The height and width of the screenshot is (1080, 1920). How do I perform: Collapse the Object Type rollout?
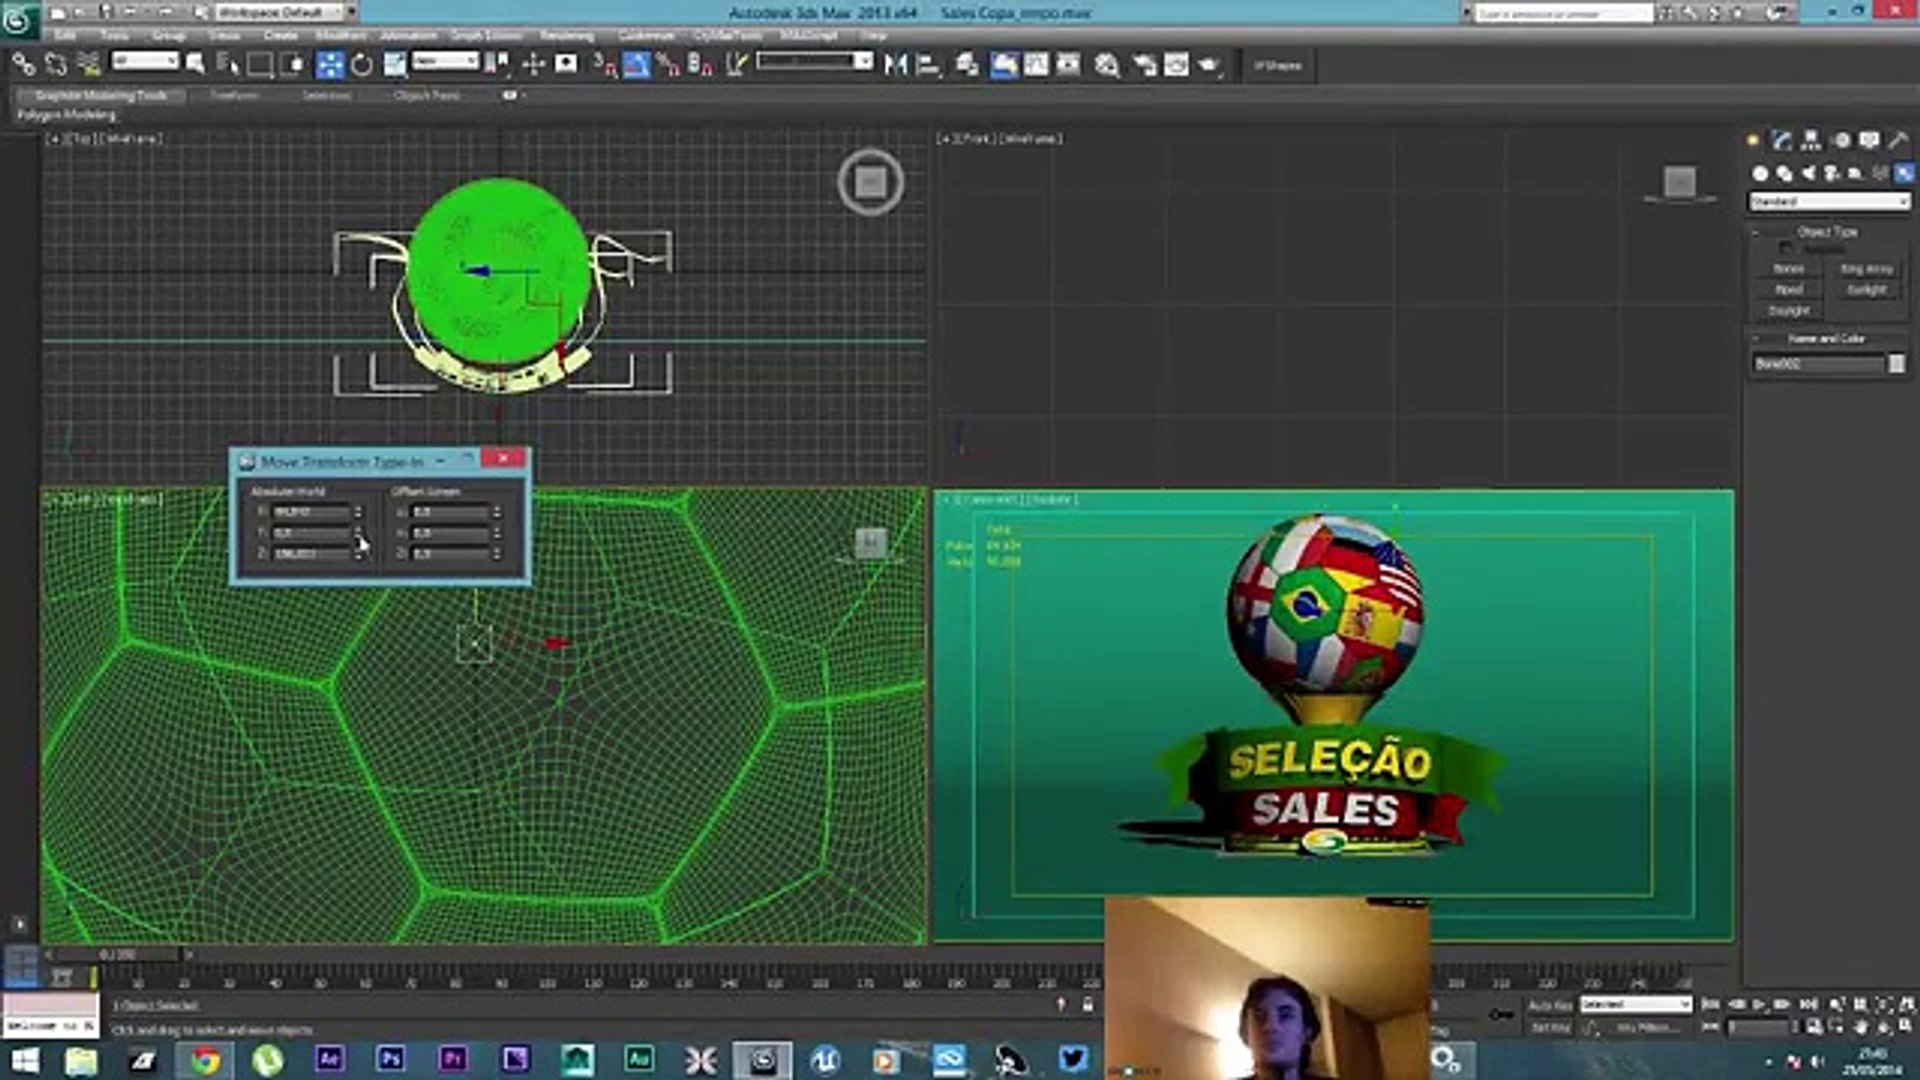1826,232
